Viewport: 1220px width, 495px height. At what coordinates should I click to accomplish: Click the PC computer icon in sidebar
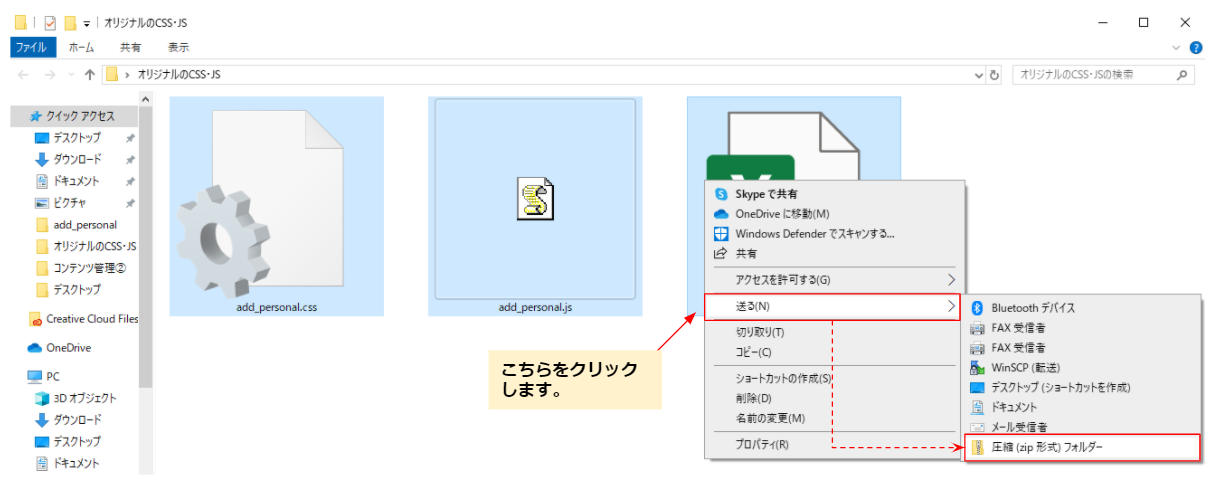36,377
